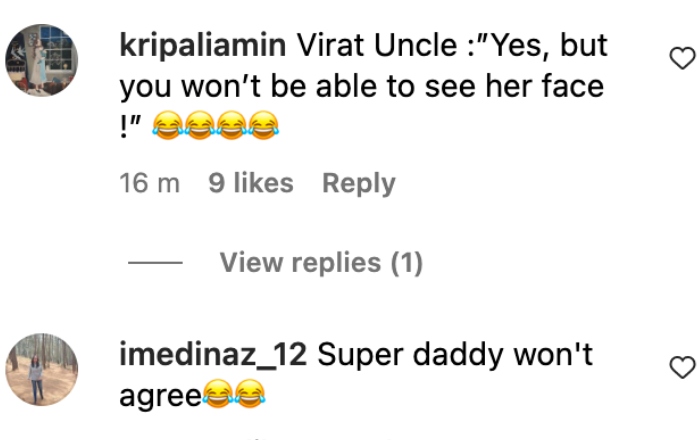This screenshot has height=440, width=700.
Task: Click the word 'agree' in second comment
Action: (x=160, y=396)
